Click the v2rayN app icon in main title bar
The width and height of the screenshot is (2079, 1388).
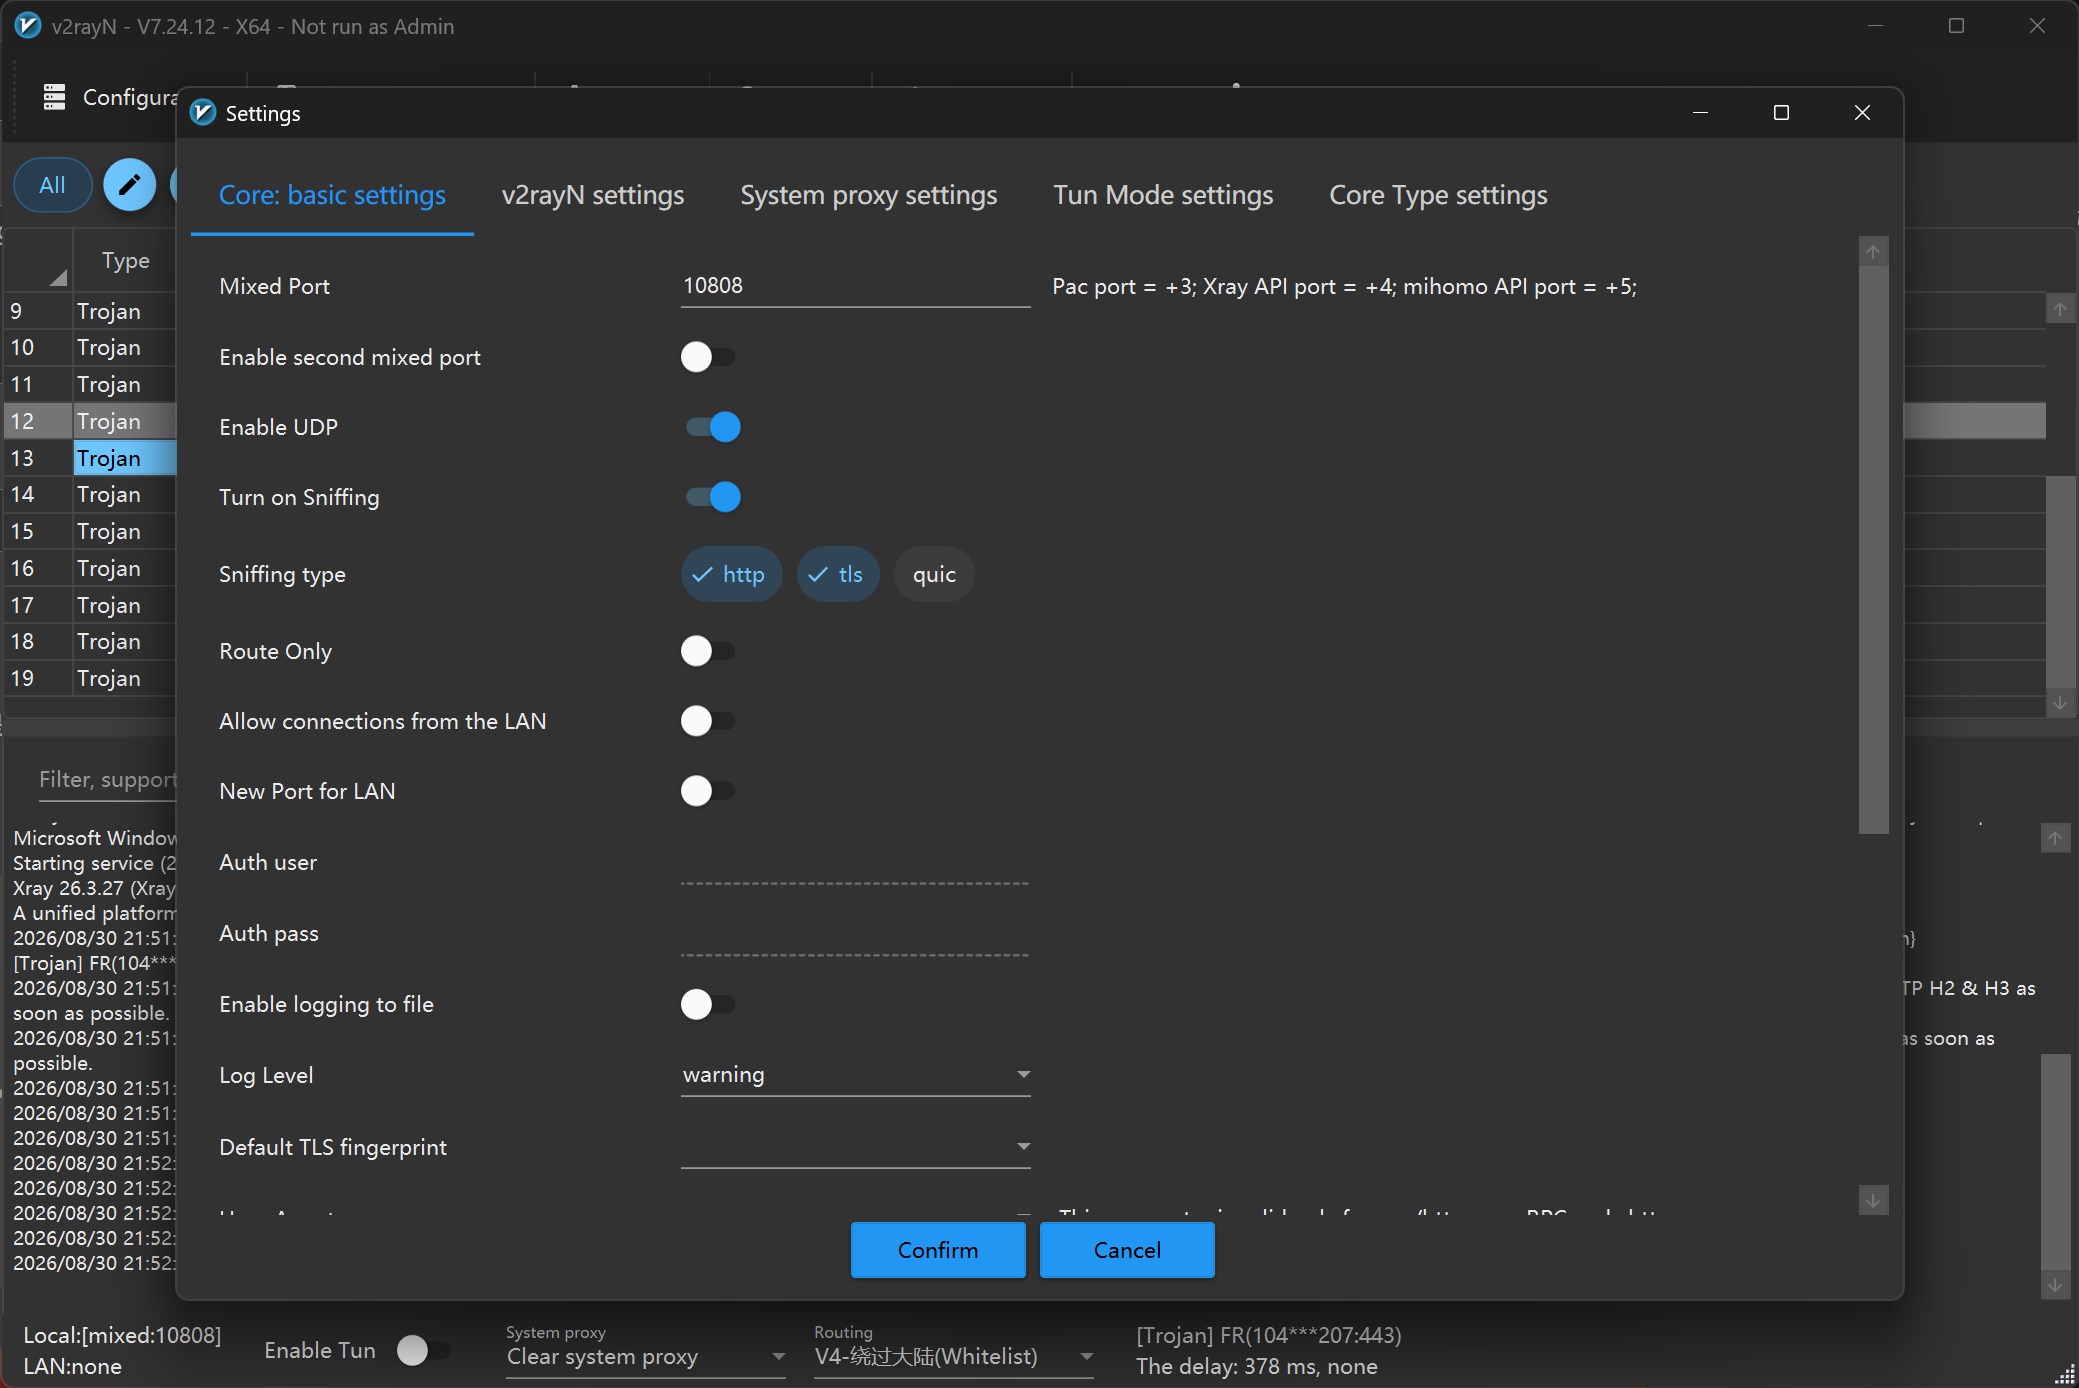[28, 26]
